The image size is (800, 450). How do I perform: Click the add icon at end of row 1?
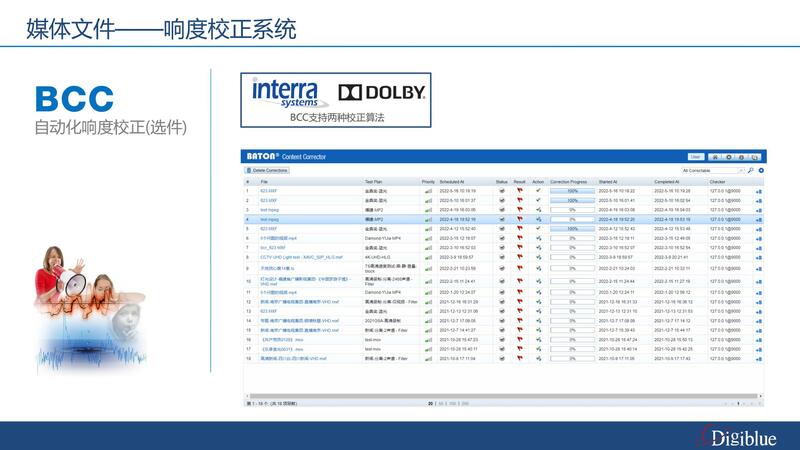[758, 190]
